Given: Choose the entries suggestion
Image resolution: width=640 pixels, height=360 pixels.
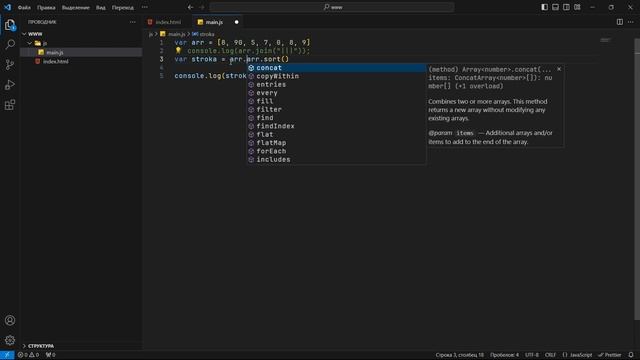Looking at the screenshot, I should coord(336,84).
